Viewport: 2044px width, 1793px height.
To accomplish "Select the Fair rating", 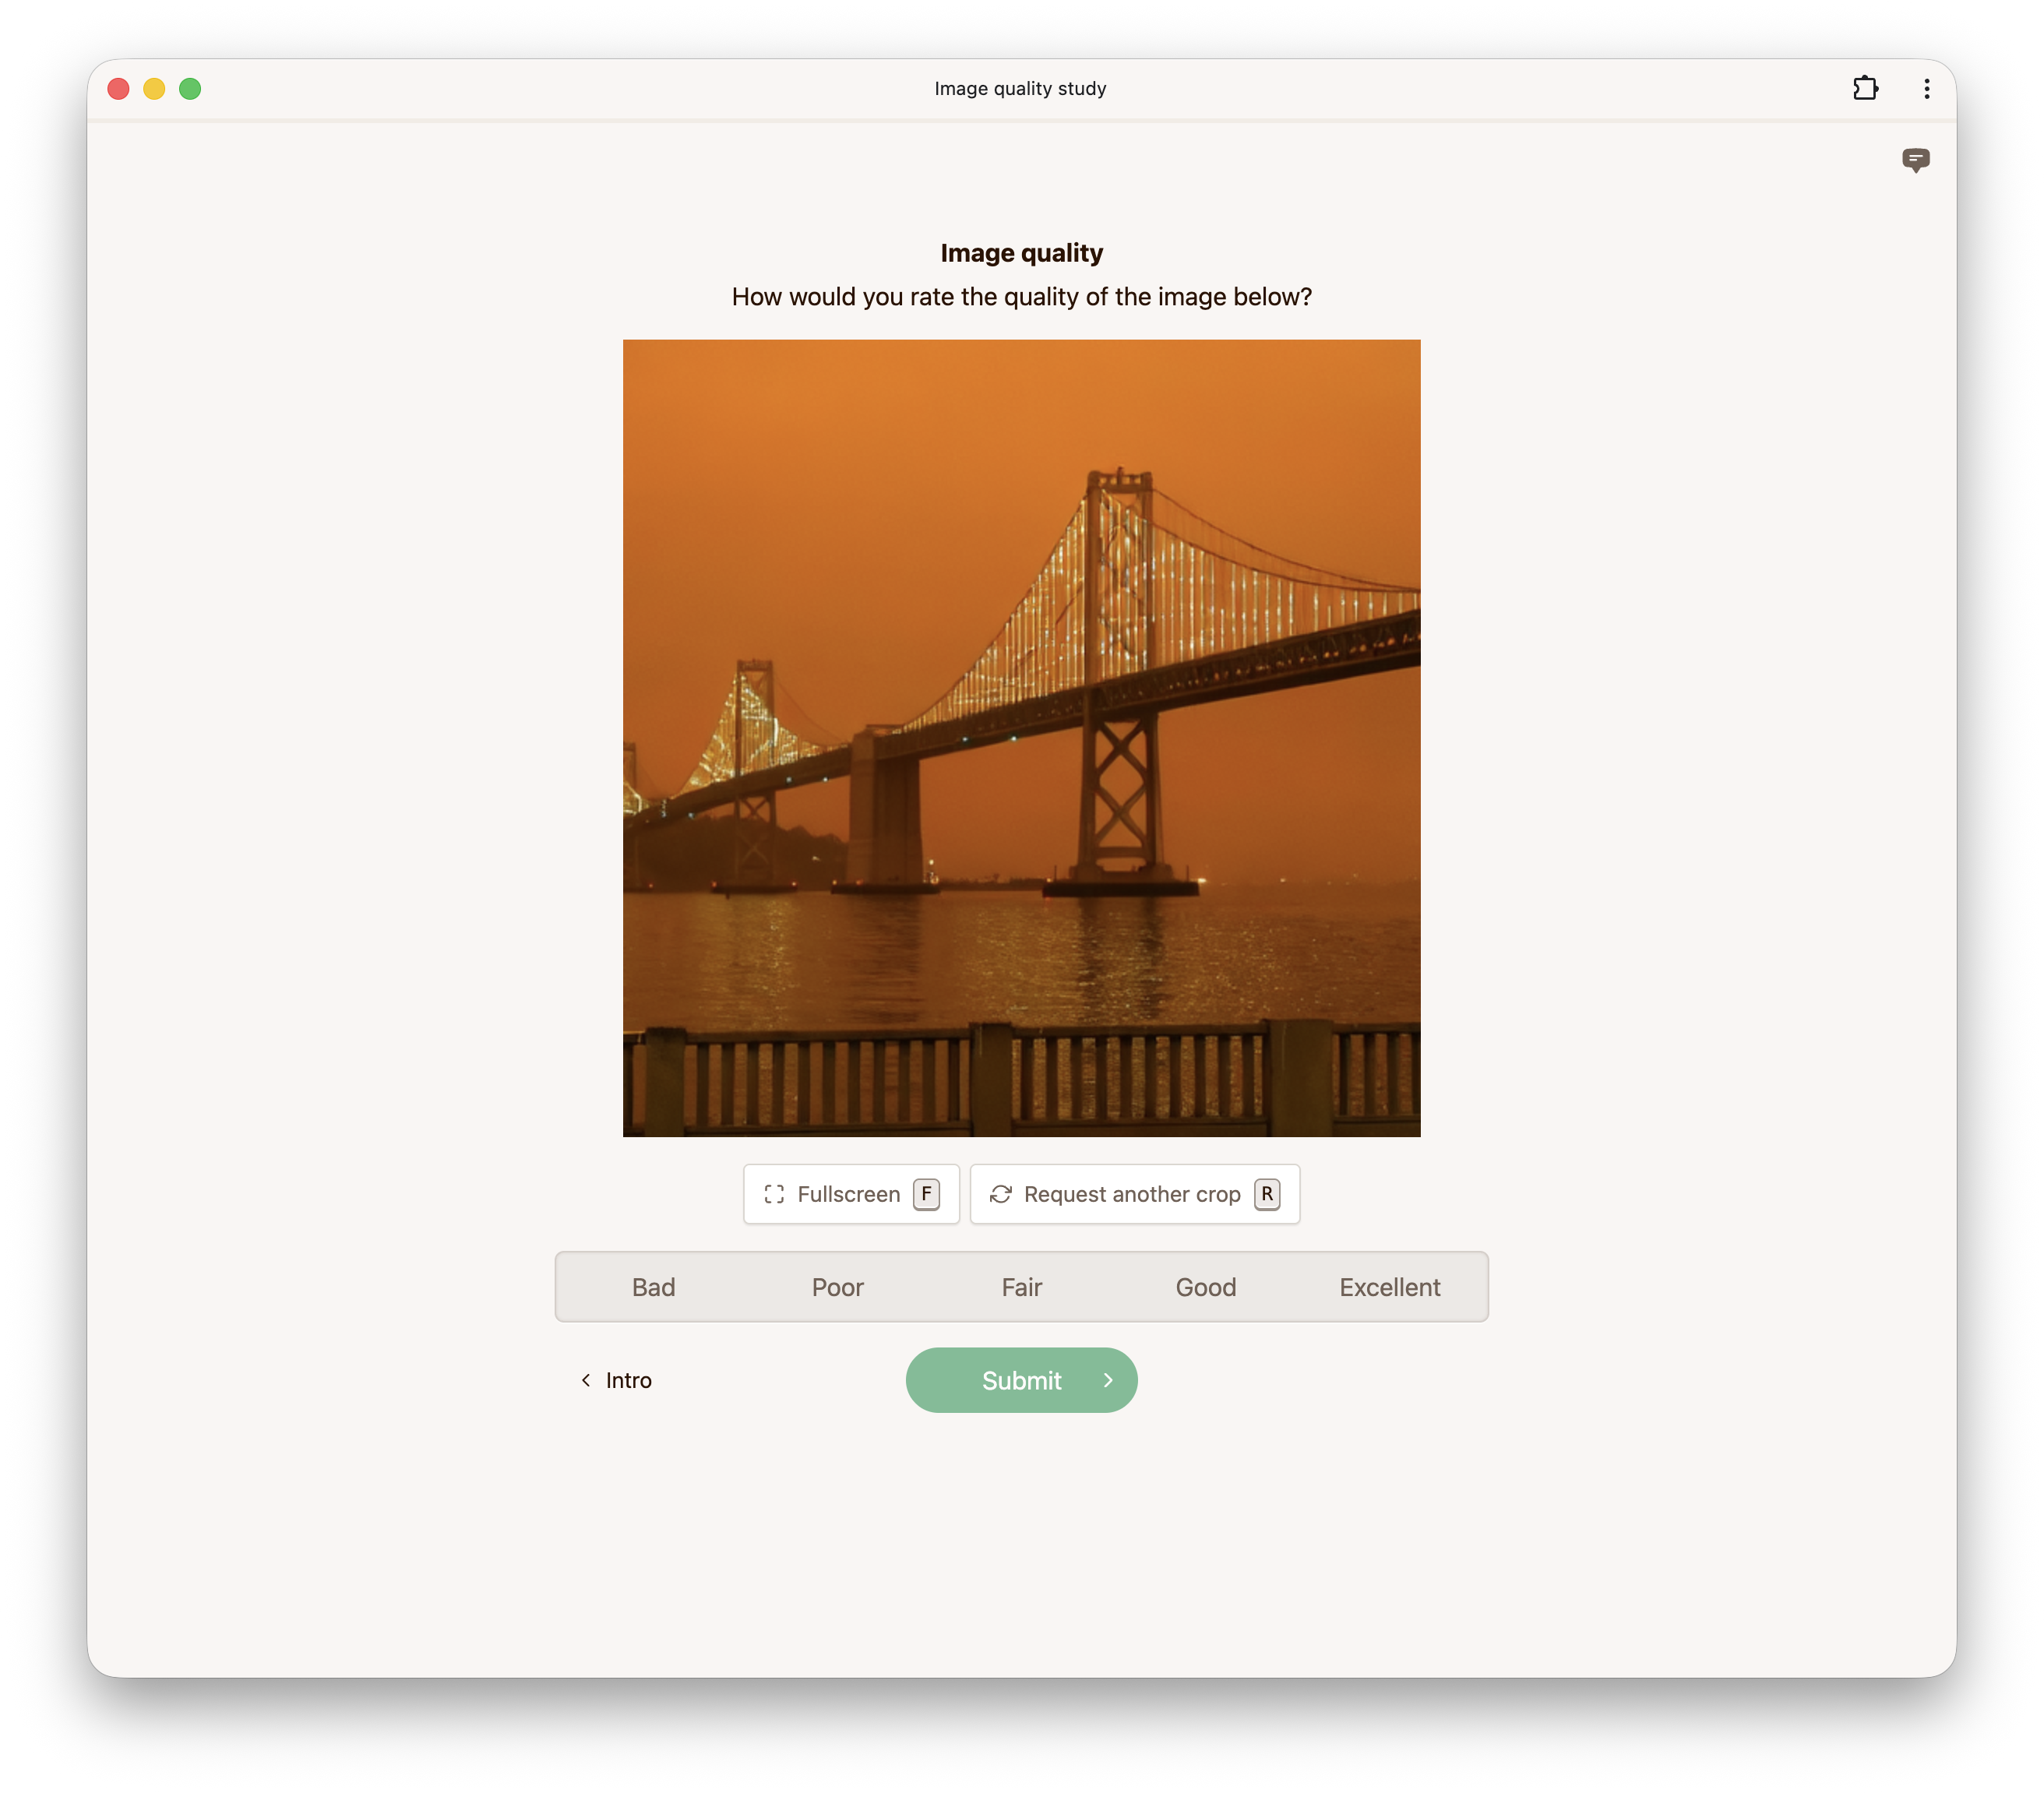I will (1021, 1287).
